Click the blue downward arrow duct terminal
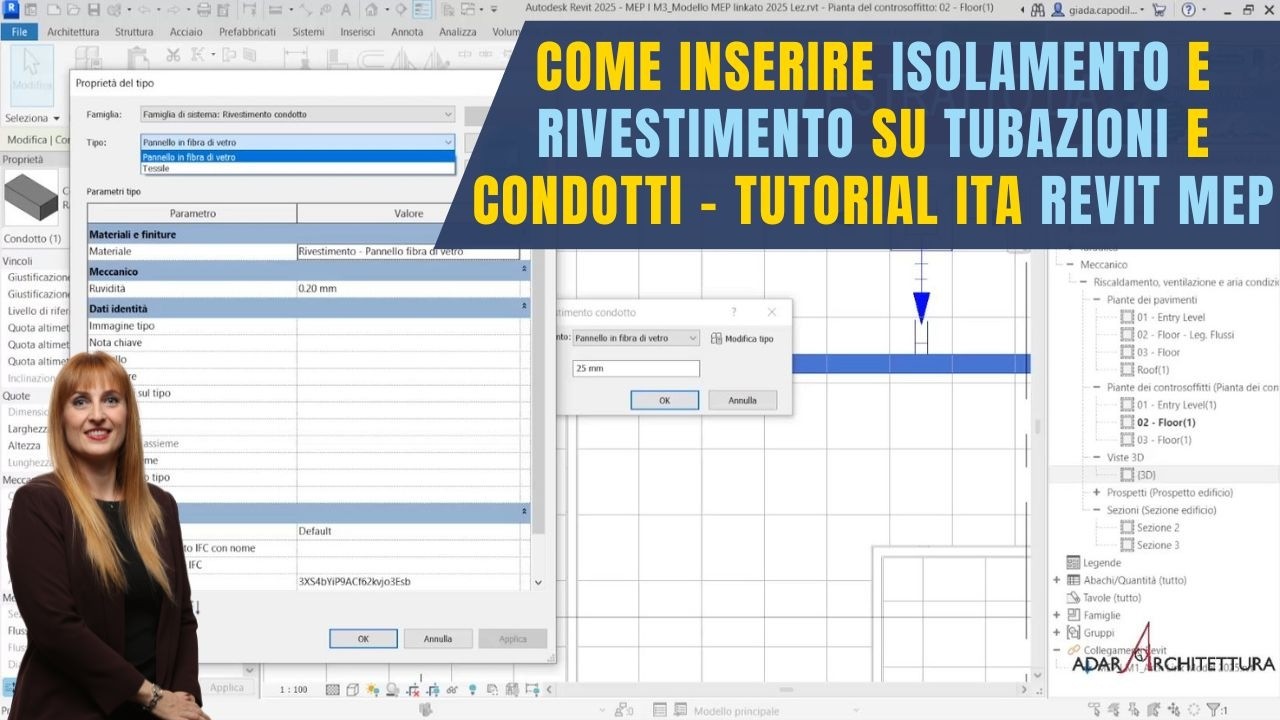1280x720 pixels. [x=922, y=306]
